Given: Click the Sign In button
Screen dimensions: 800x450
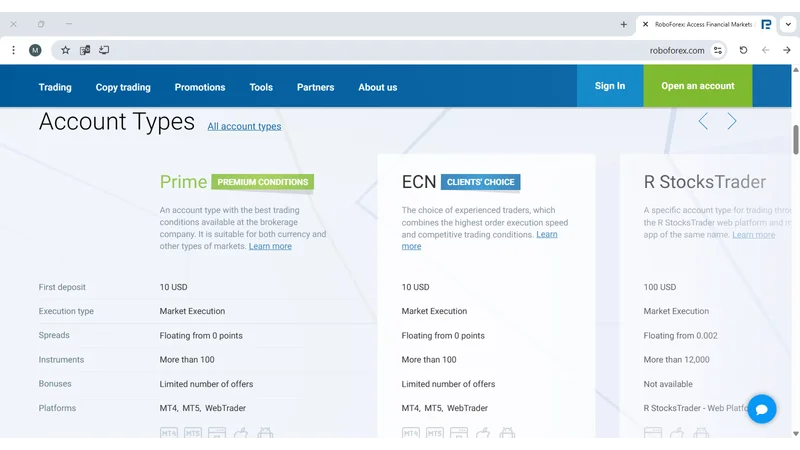Looking at the screenshot, I should [610, 86].
